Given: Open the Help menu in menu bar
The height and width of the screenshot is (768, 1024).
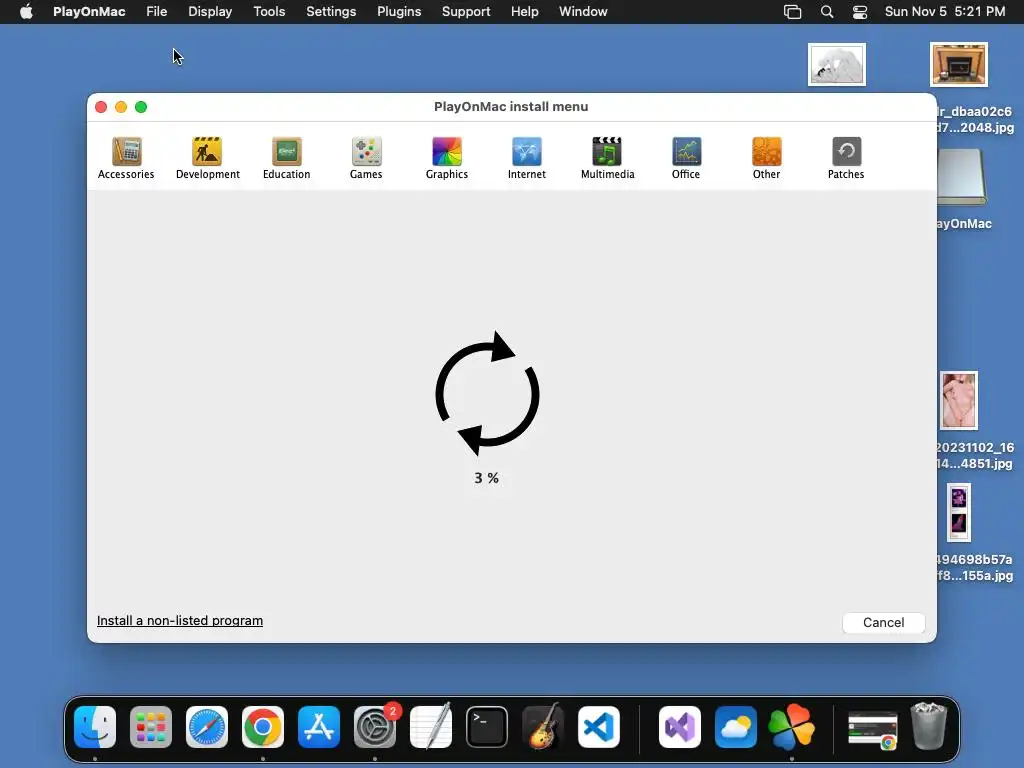Looking at the screenshot, I should click(524, 12).
